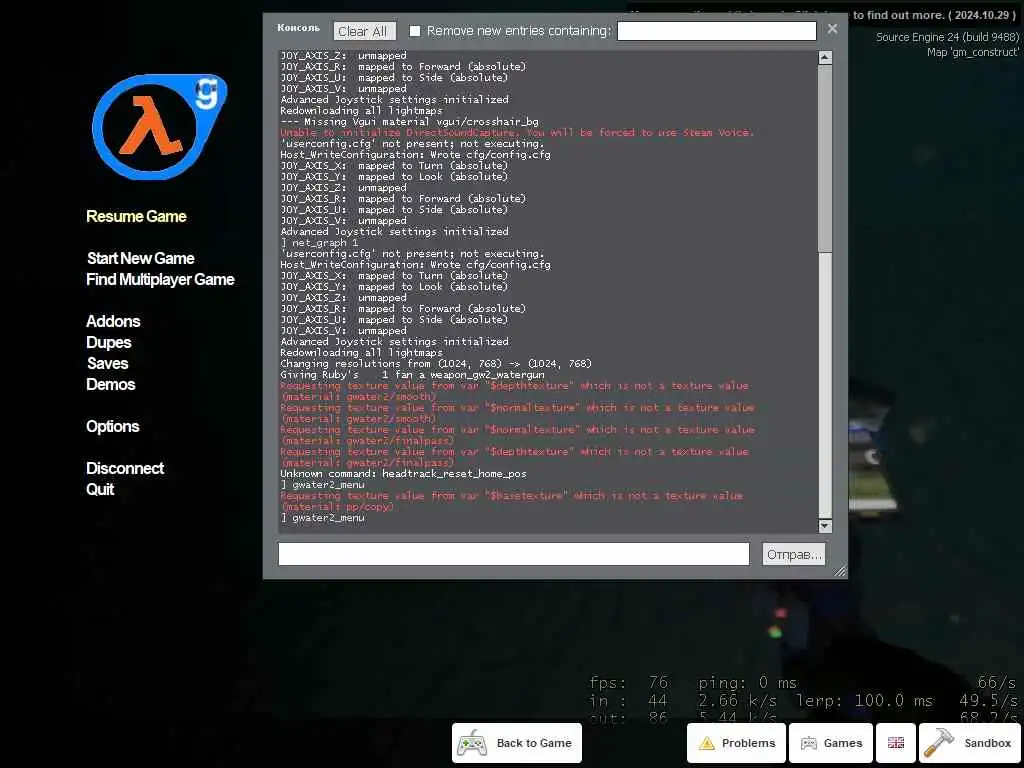Viewport: 1024px width, 768px height.
Task: Click the warning triangle Problems icon
Action: pyautogui.click(x=707, y=743)
